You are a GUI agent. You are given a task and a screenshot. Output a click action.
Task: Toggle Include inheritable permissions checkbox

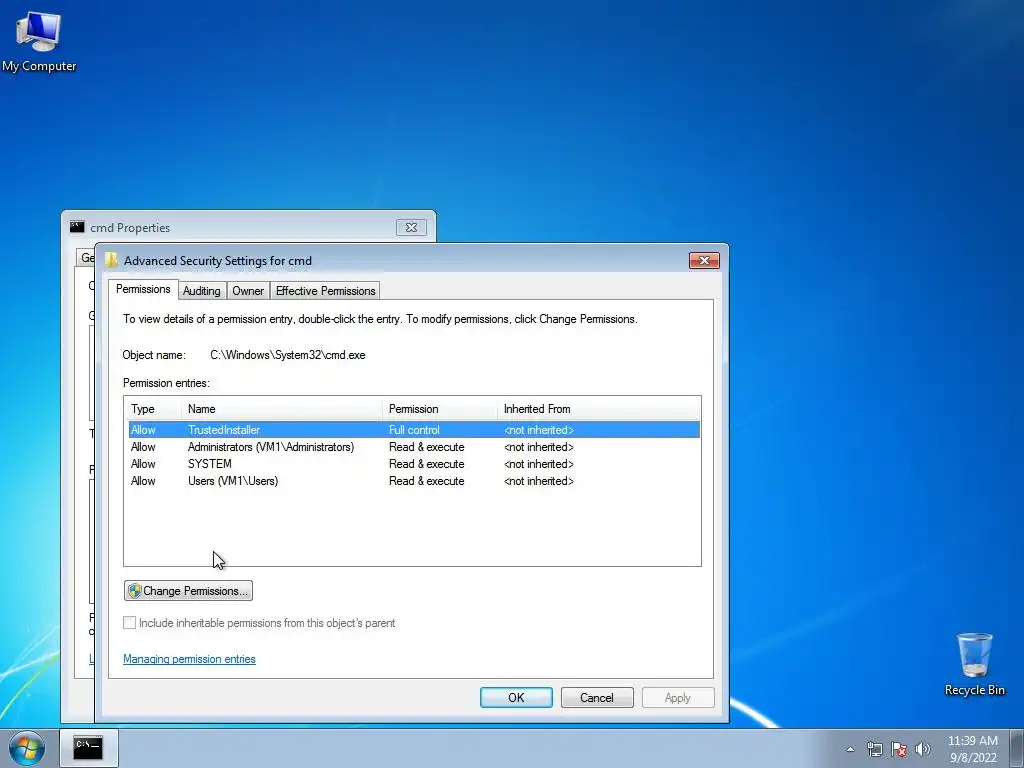click(129, 623)
